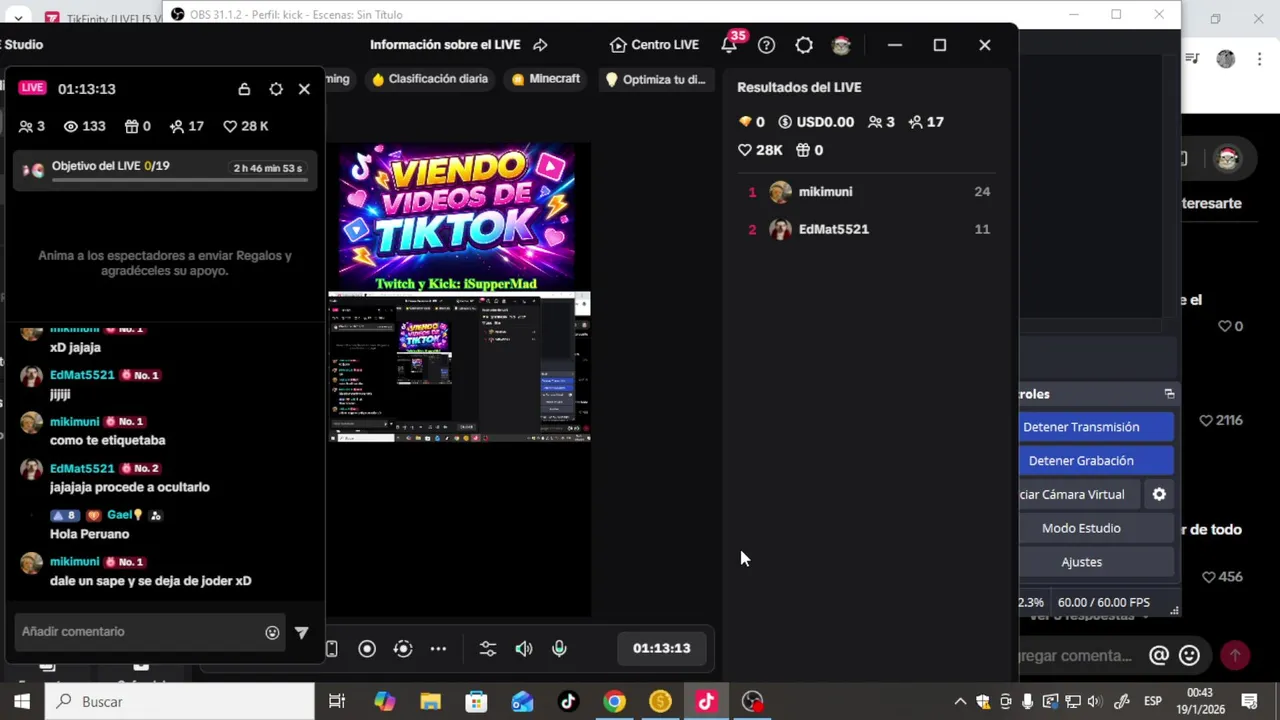Post comment with red arrow button
This screenshot has height=720, width=1280.
click(x=1235, y=656)
